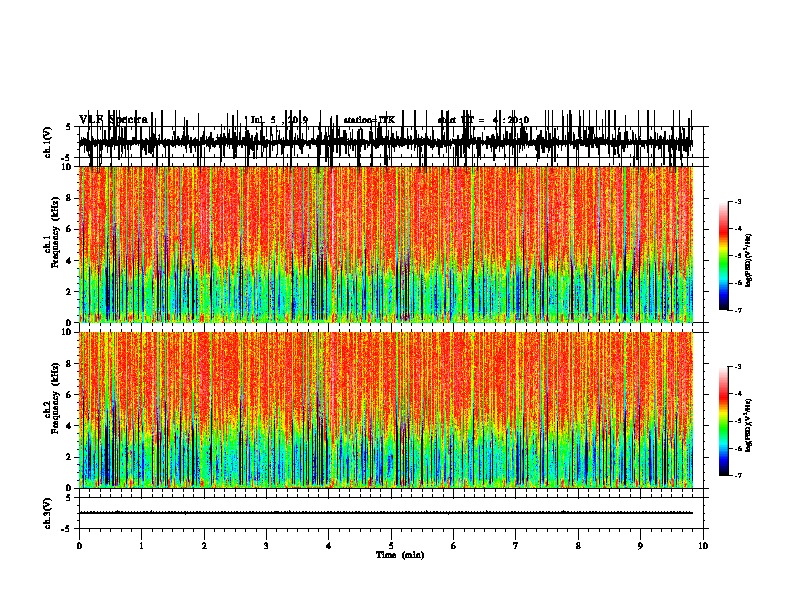The height and width of the screenshot is (612, 792).
Task: Click the ch.1(V) waveform axis label
Action: click(x=47, y=142)
